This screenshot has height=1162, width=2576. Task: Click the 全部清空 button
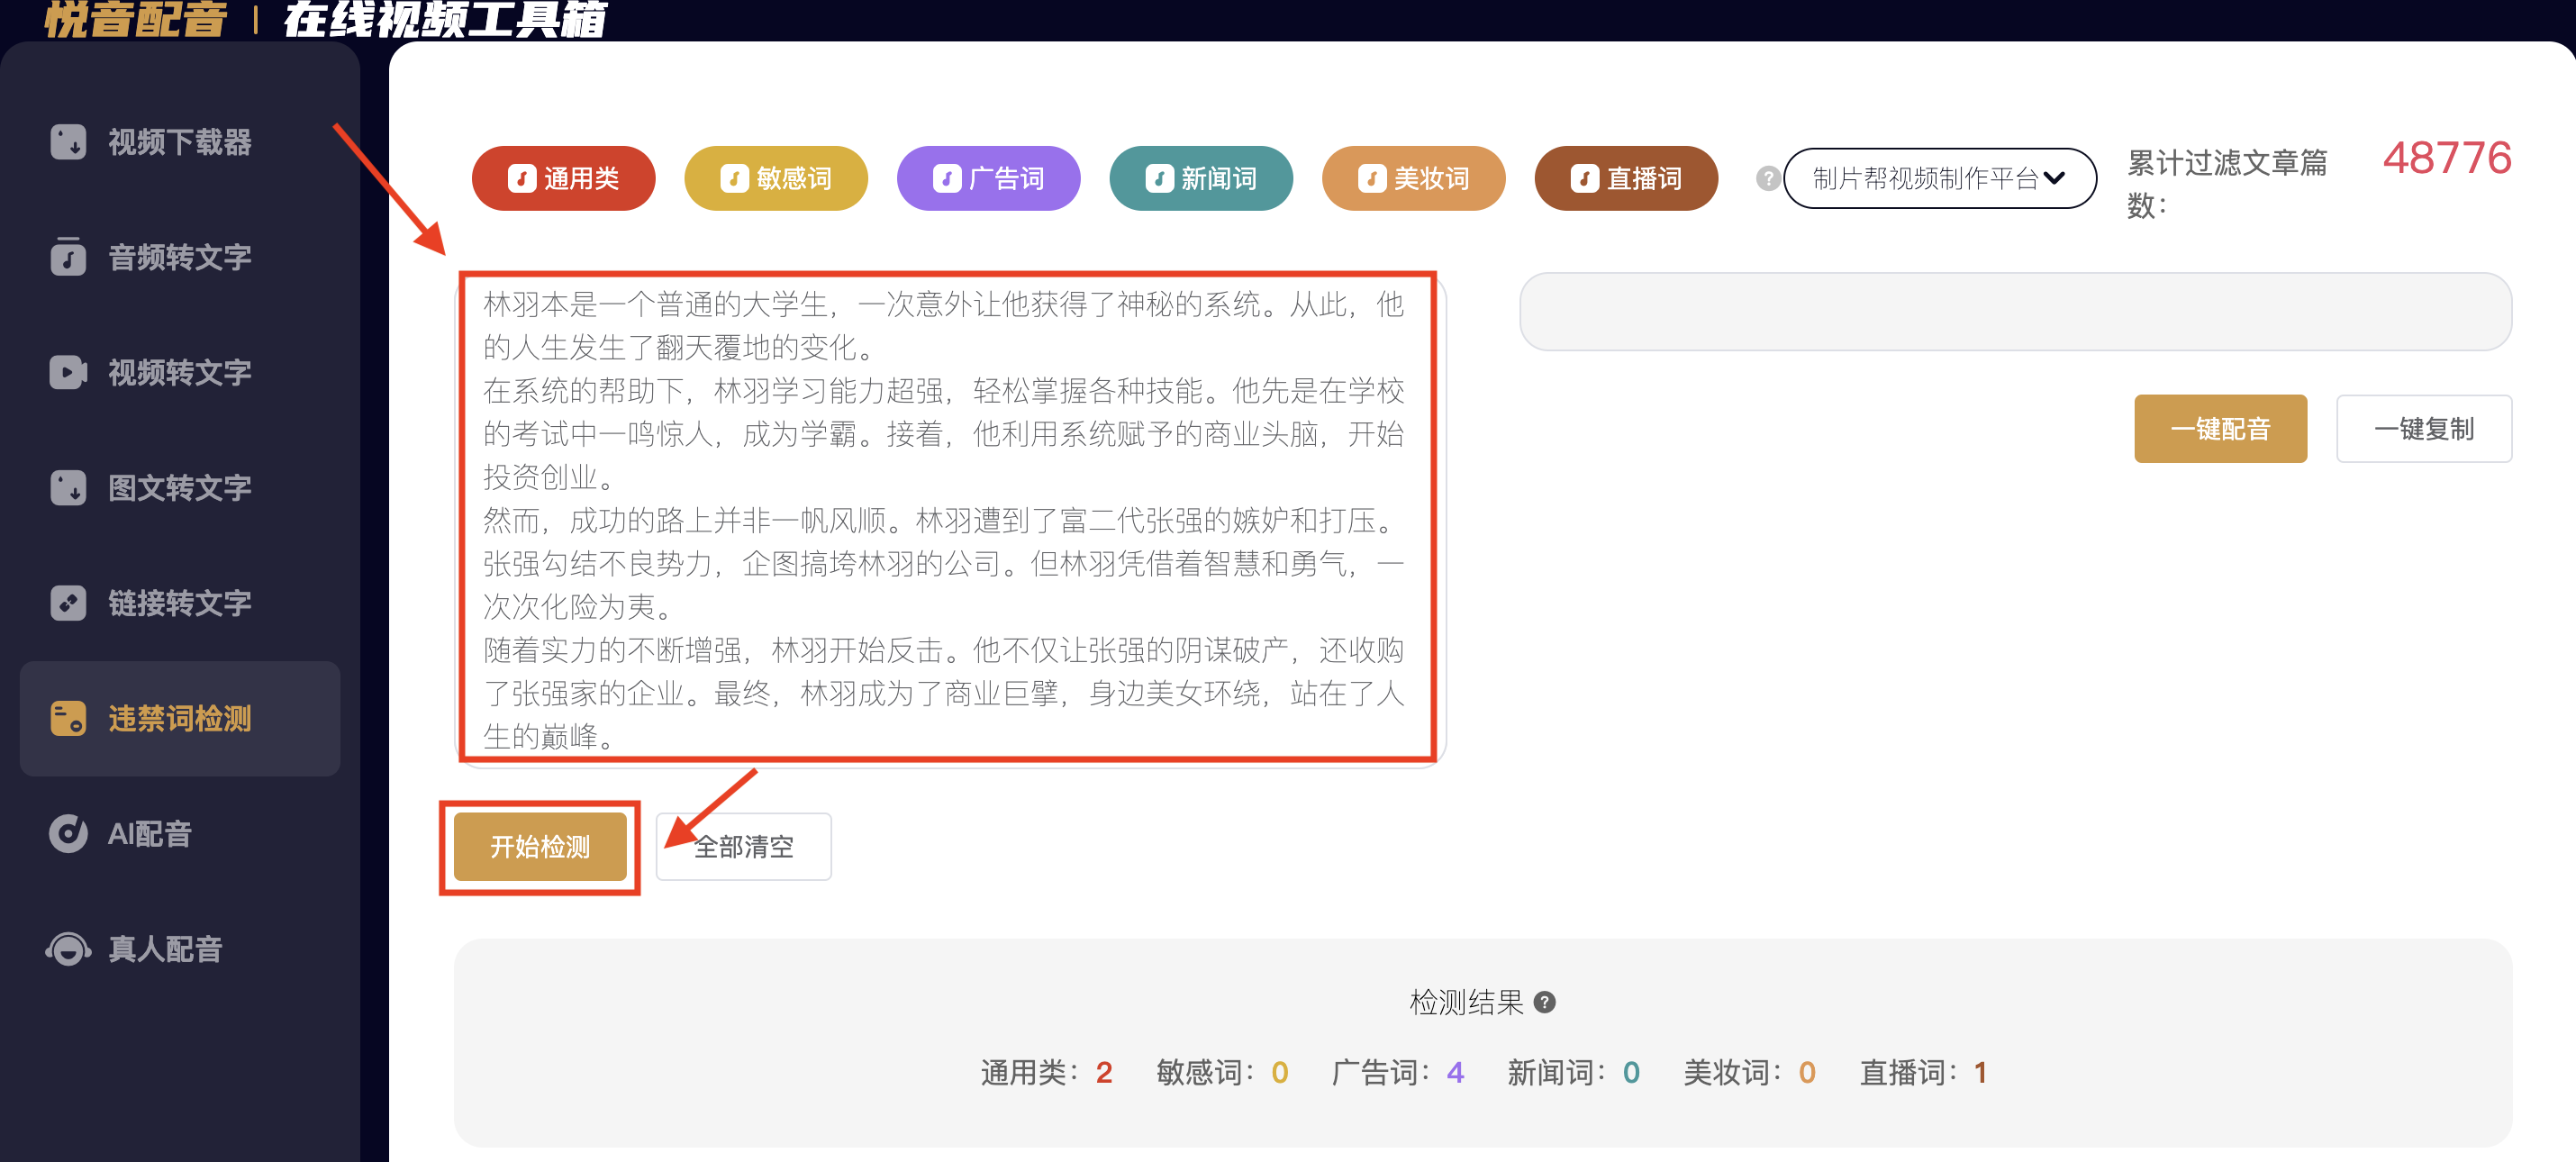tap(743, 846)
